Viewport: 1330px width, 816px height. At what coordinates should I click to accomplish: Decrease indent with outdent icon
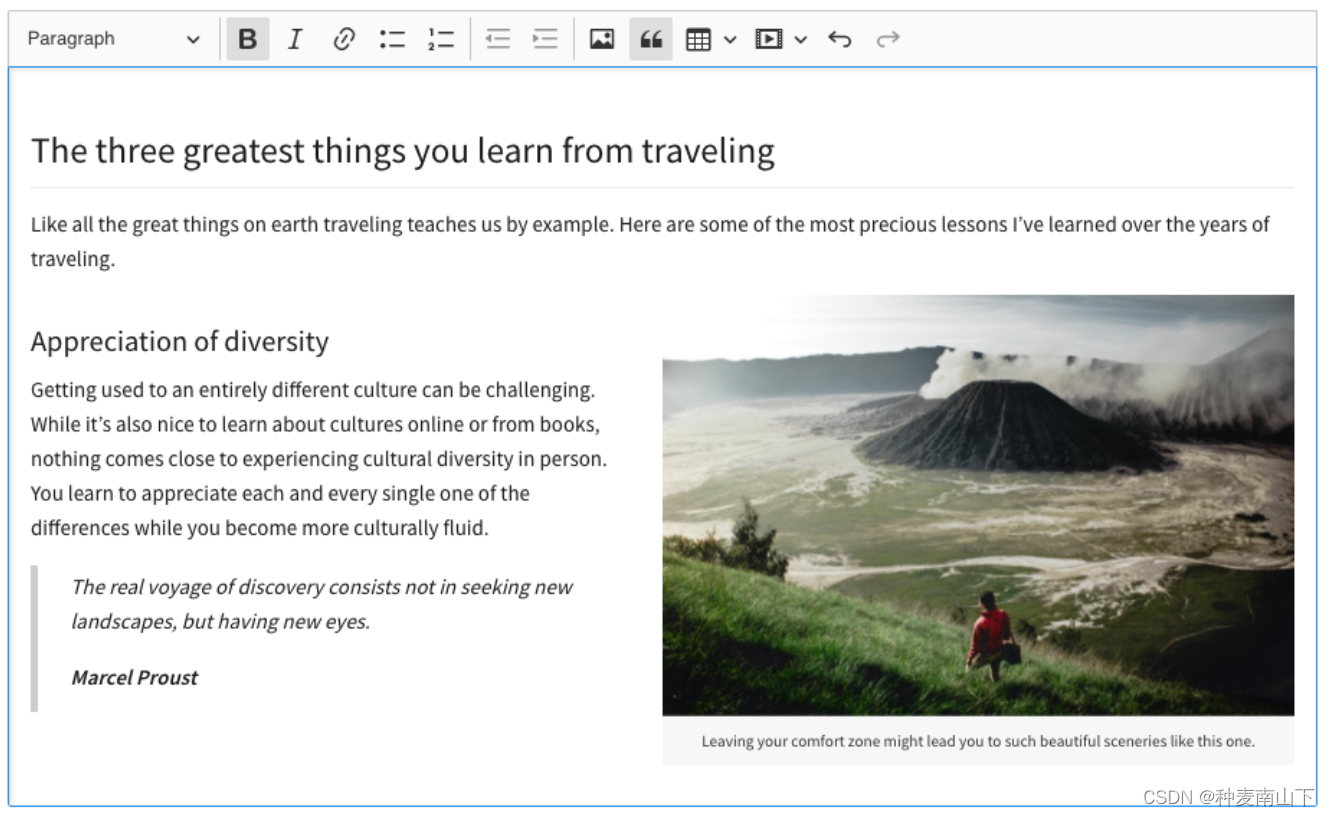[x=497, y=39]
